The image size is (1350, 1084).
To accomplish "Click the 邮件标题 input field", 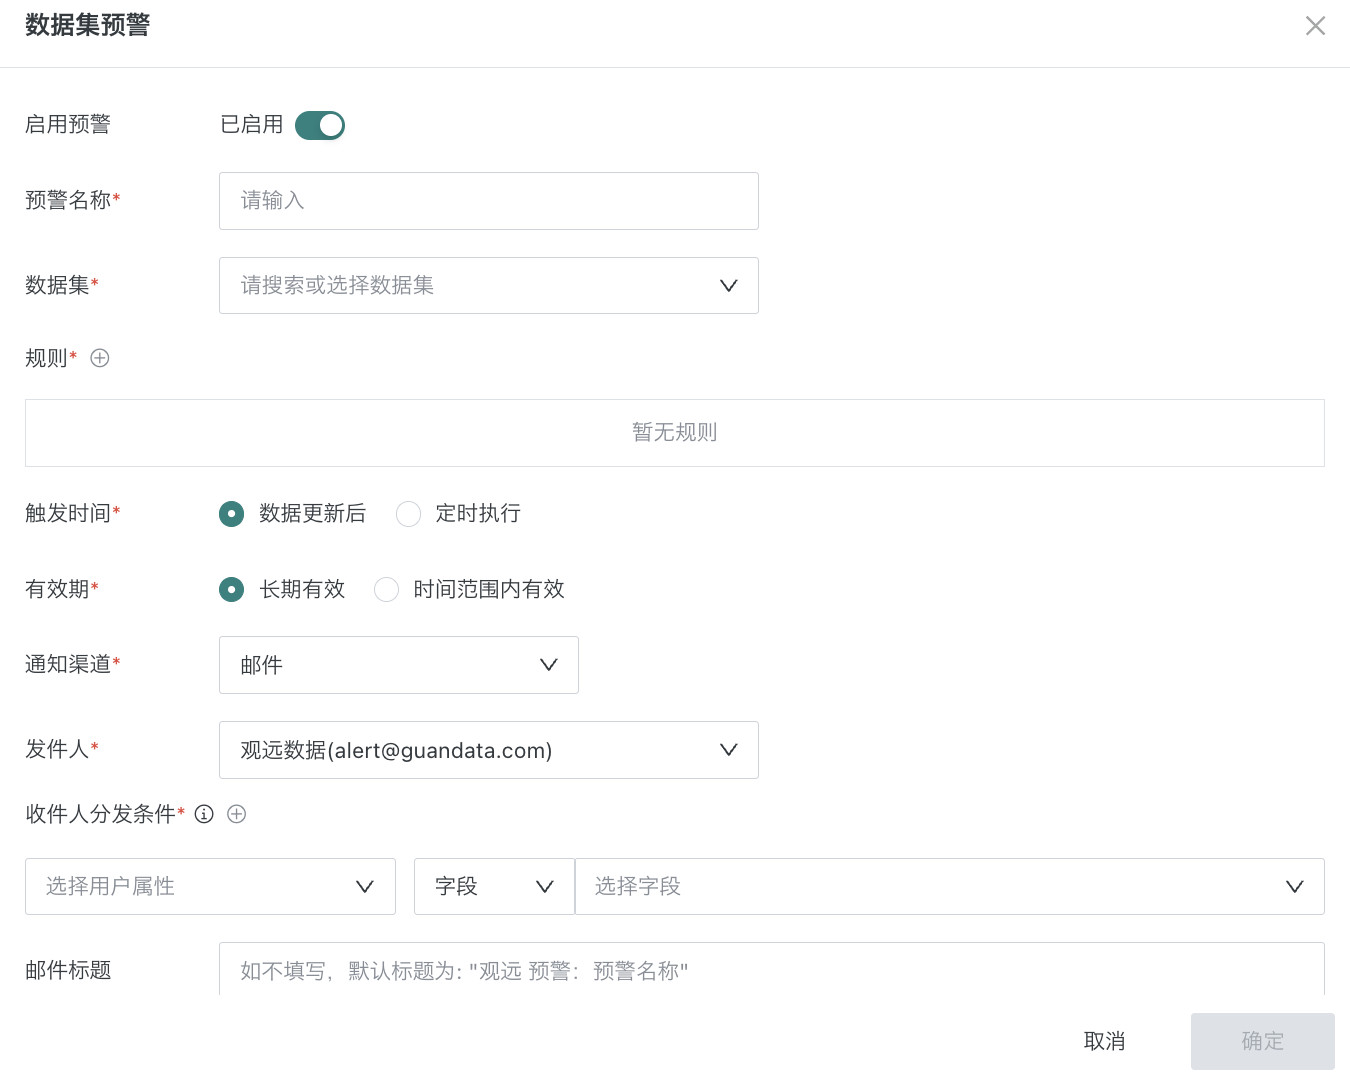I will click(771, 970).
